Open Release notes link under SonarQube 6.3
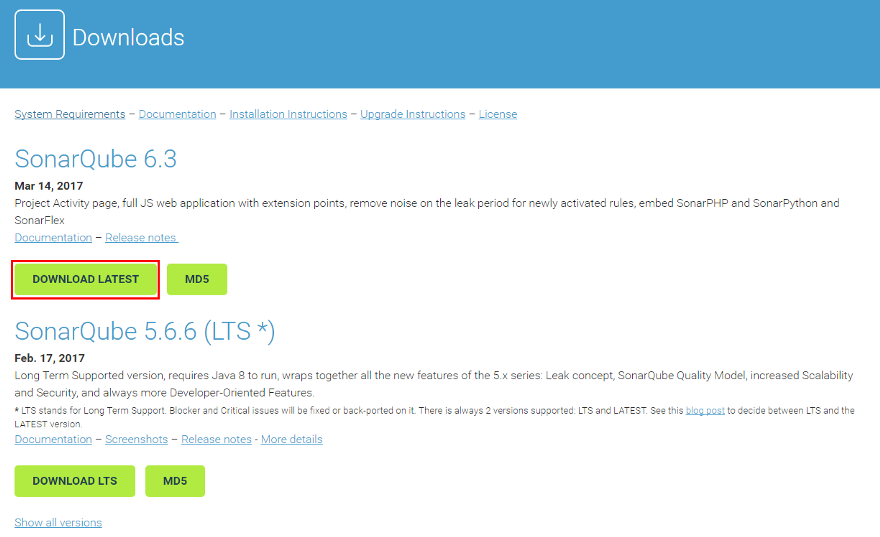Image resolution: width=880 pixels, height=537 pixels. (141, 237)
